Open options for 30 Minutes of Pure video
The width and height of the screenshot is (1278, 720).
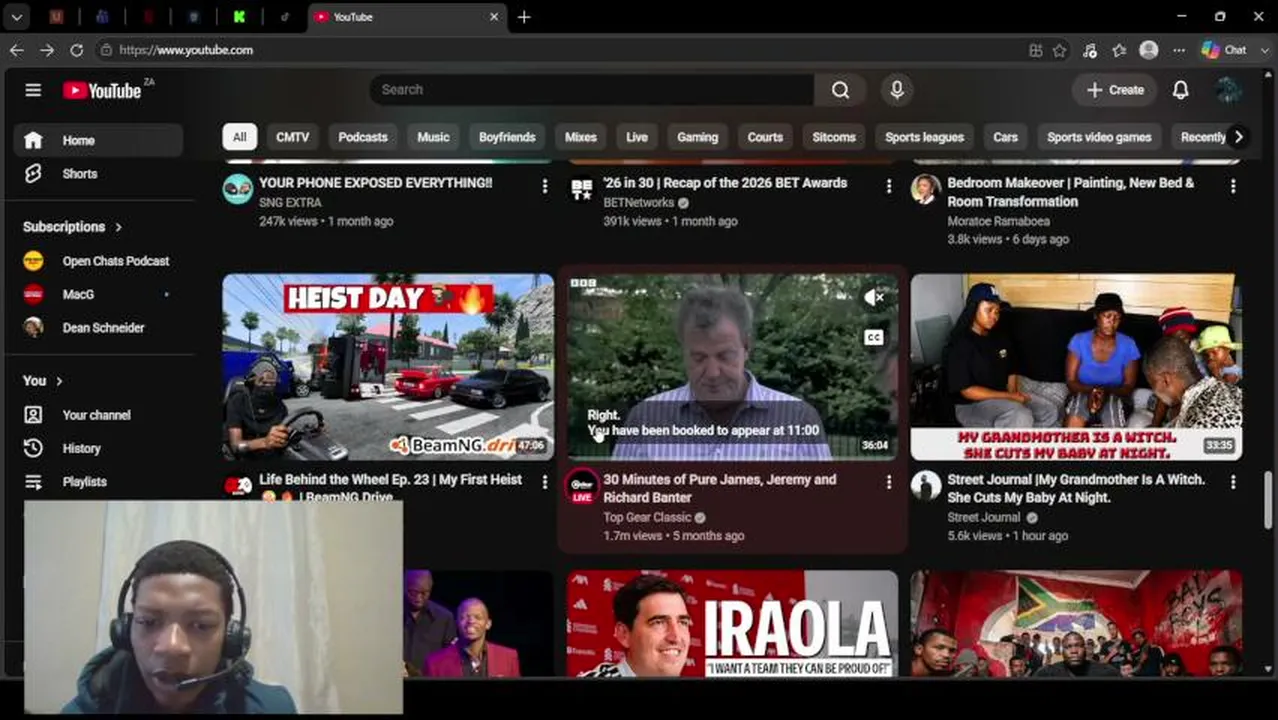888,482
